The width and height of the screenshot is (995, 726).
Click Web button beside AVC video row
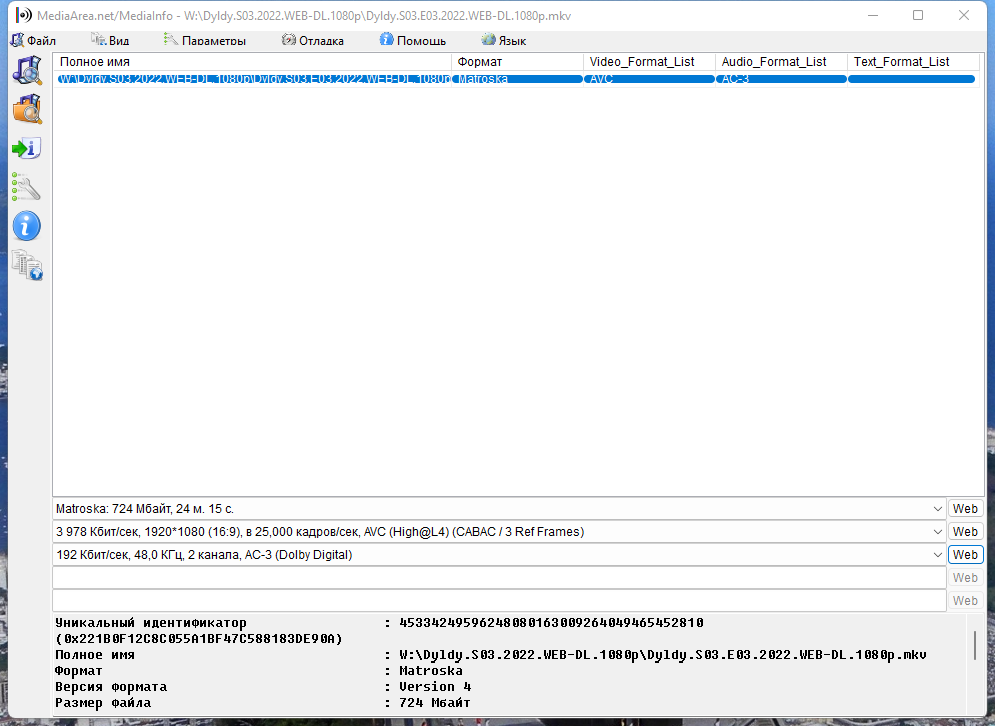coord(965,532)
